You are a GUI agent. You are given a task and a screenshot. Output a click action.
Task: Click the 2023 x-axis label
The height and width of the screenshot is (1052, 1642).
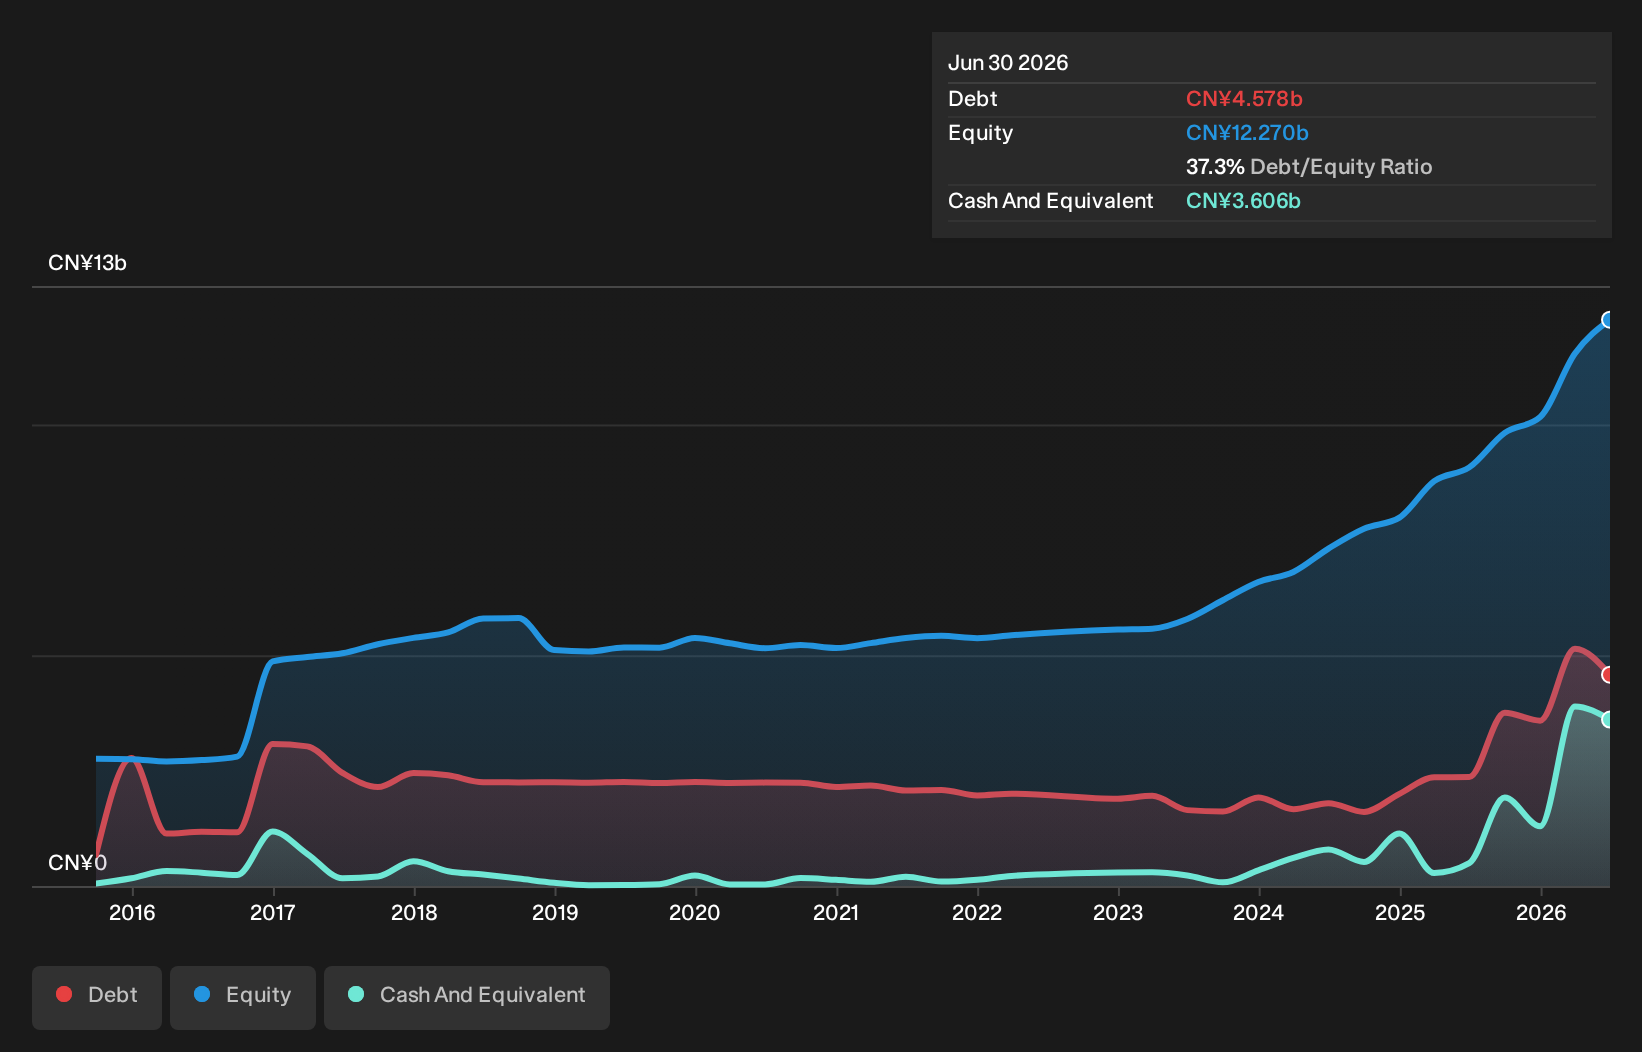(1118, 912)
